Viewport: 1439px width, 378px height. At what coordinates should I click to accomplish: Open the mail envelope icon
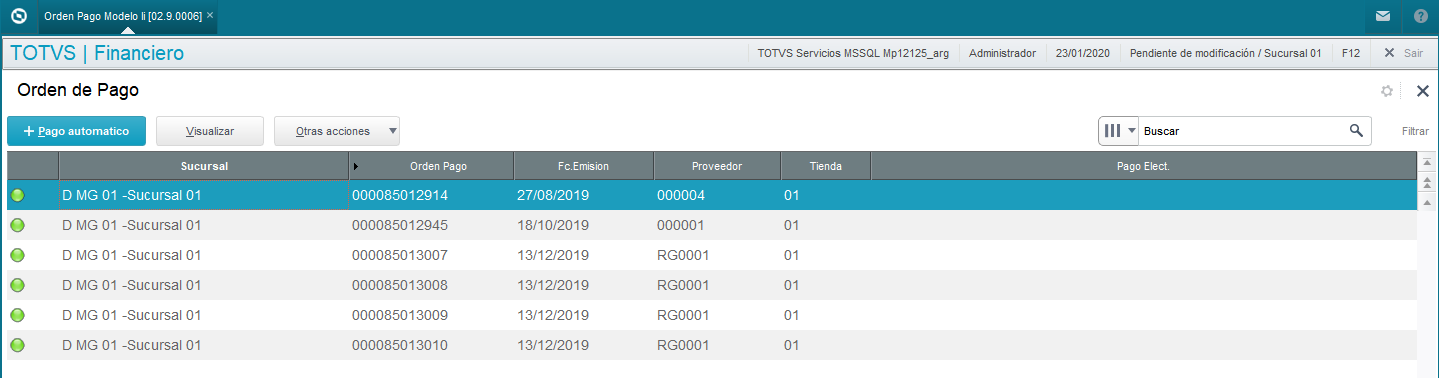1383,16
